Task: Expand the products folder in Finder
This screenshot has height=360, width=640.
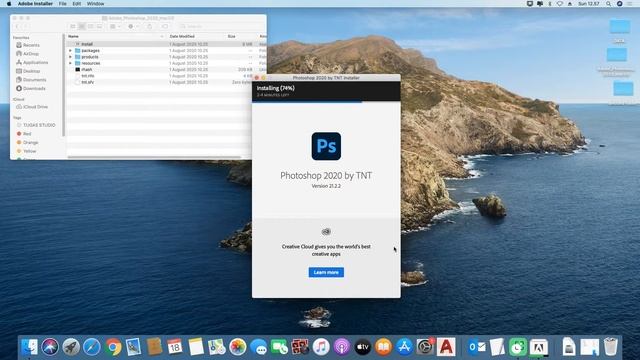Action: coord(70,57)
